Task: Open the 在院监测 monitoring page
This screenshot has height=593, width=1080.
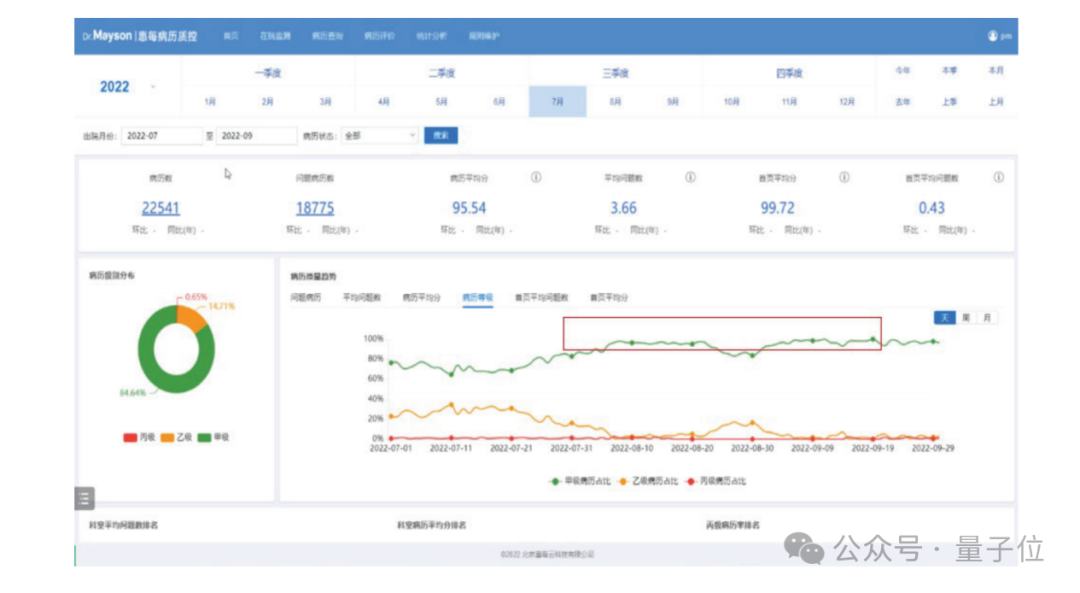Action: (277, 35)
